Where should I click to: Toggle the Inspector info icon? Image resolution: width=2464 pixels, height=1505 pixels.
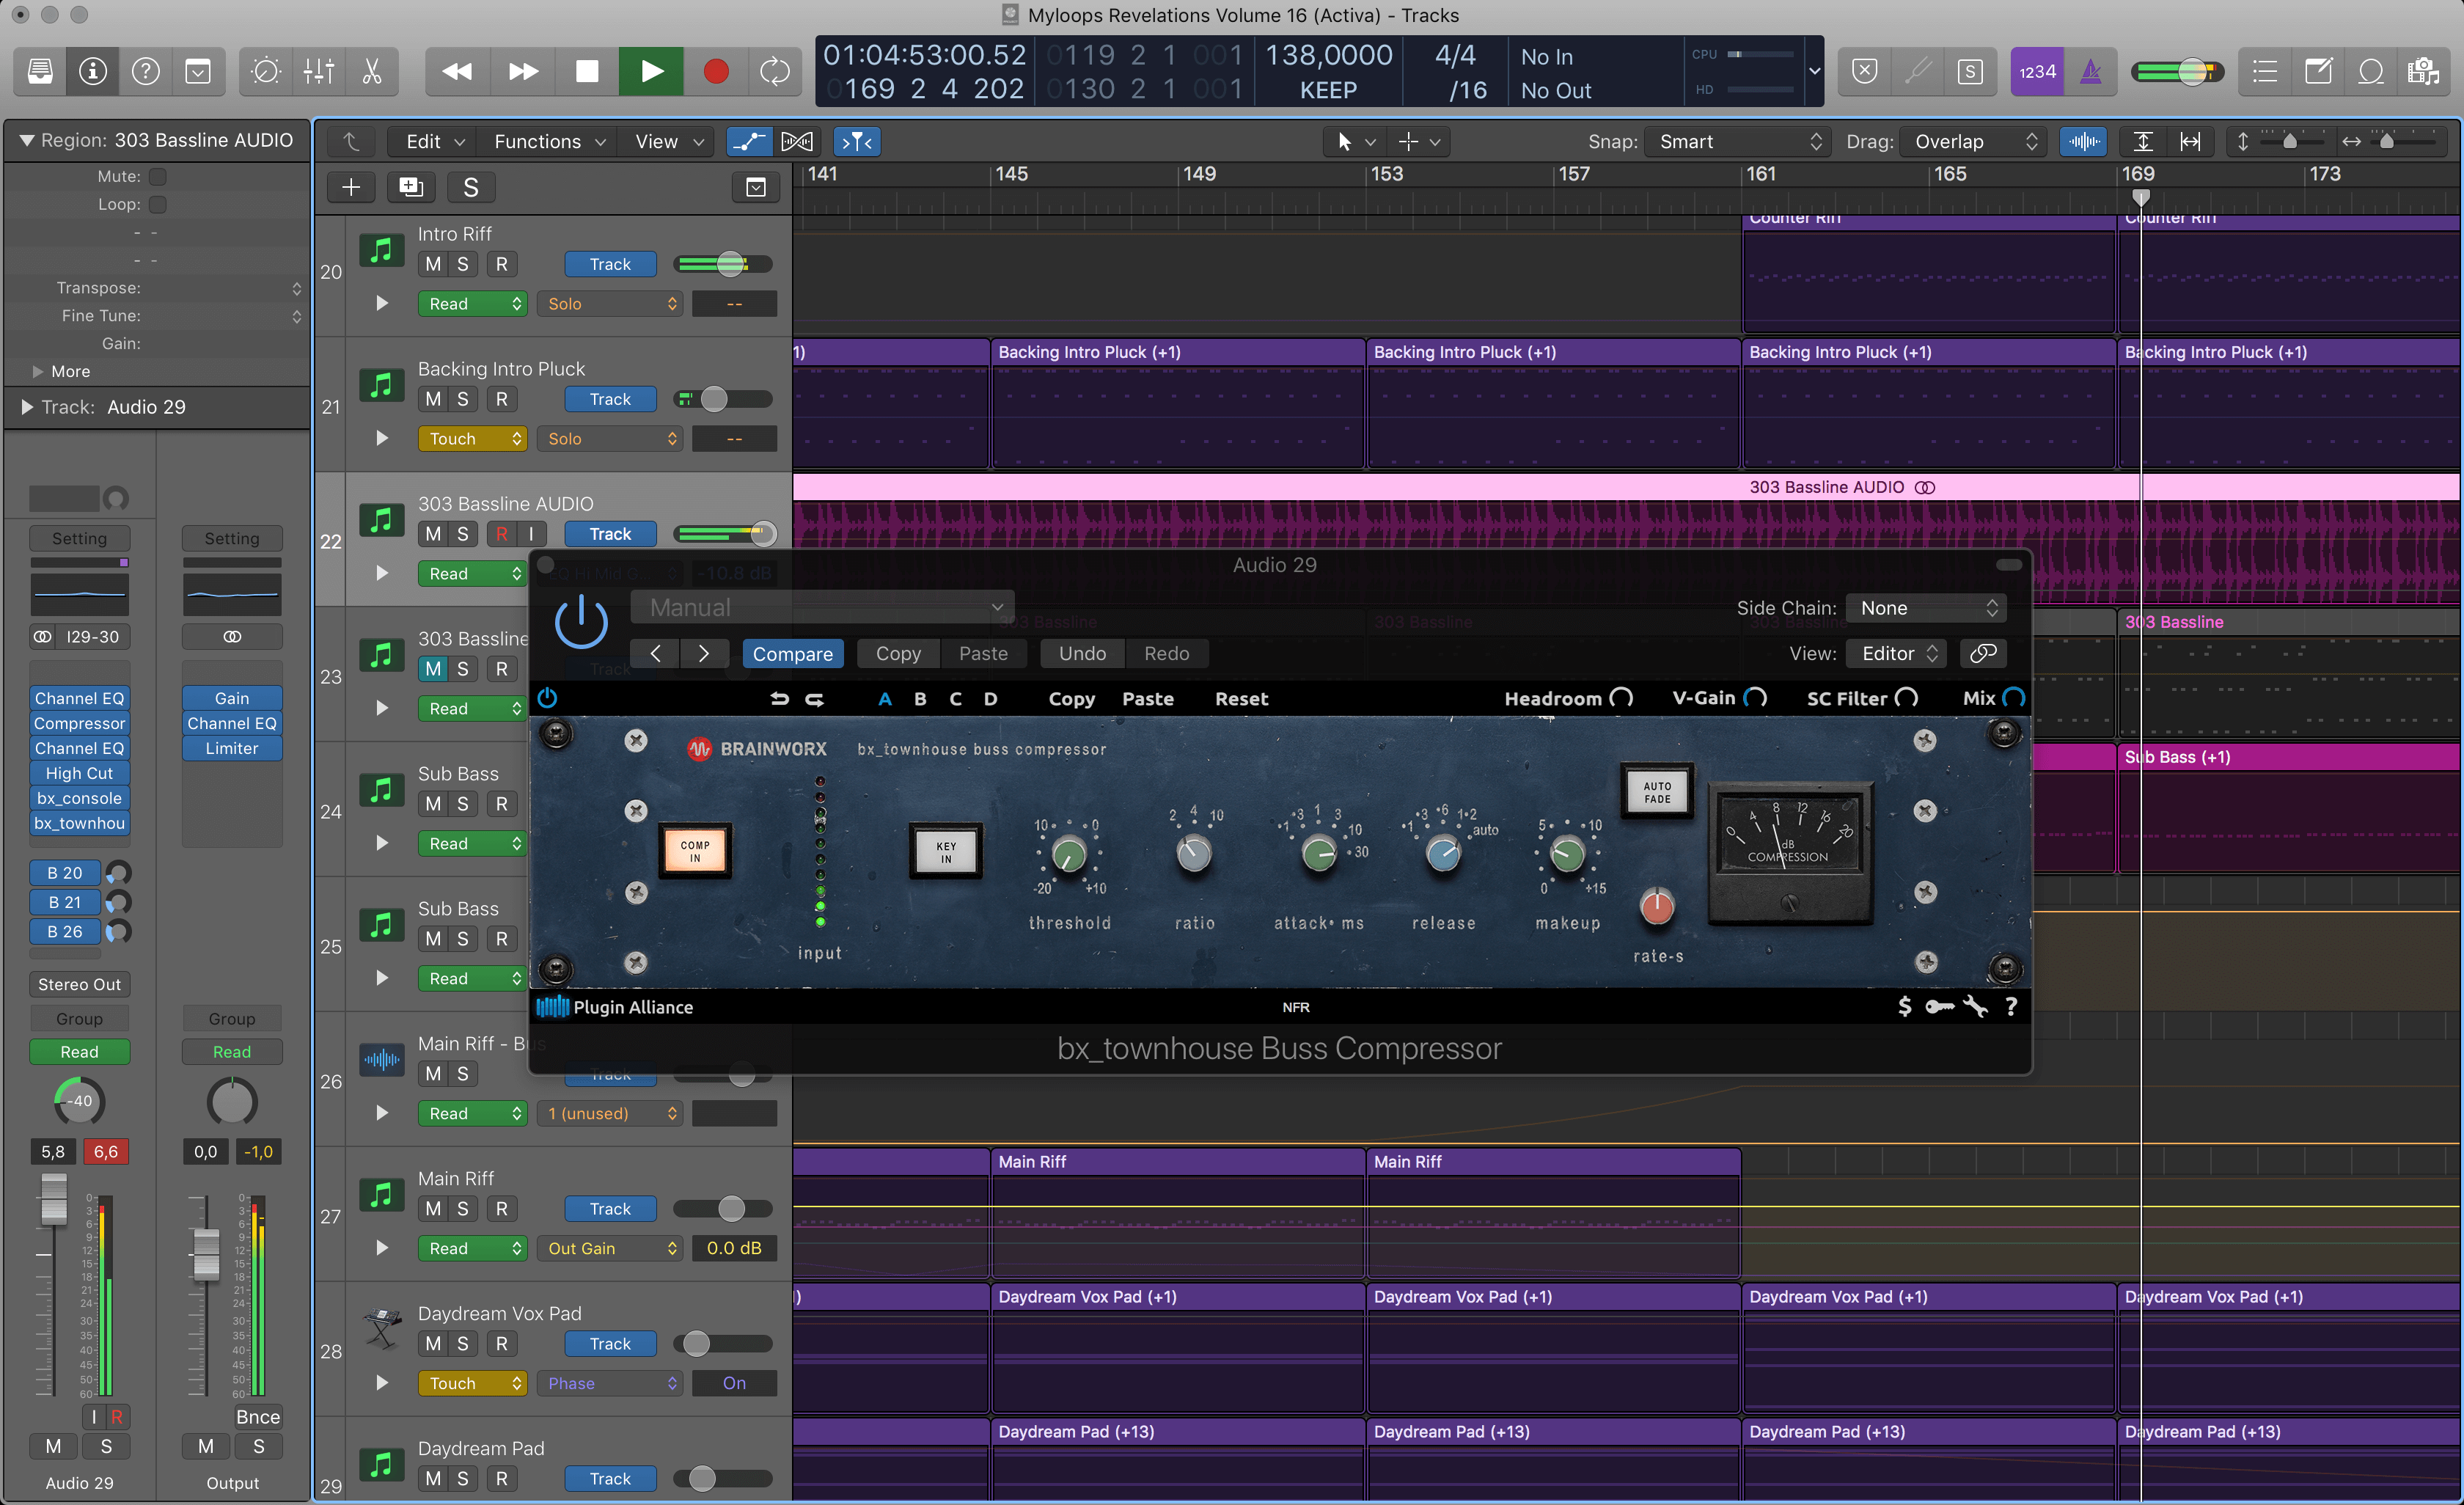tap(93, 71)
